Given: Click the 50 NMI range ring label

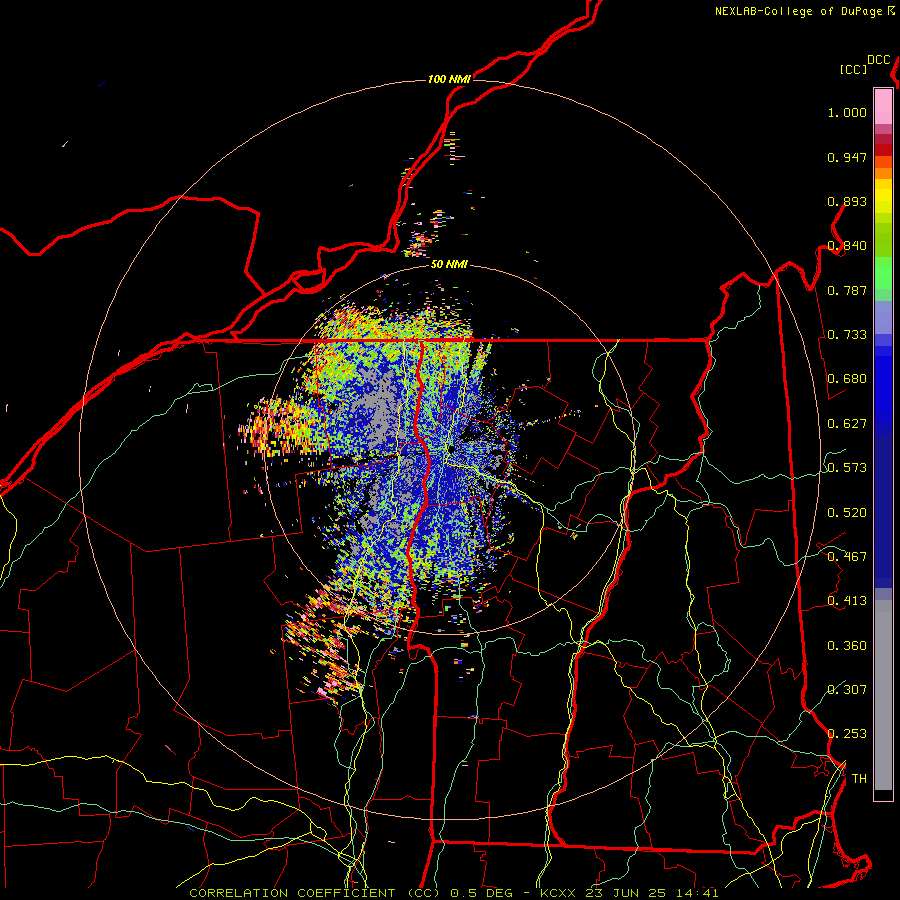Looking at the screenshot, I should click(449, 265).
